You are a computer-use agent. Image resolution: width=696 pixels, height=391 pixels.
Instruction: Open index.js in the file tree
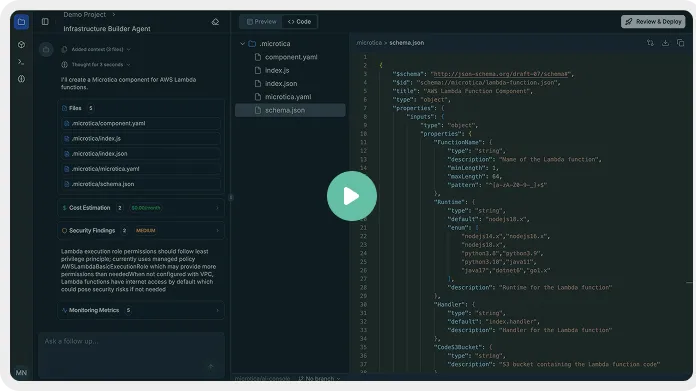coord(290,71)
